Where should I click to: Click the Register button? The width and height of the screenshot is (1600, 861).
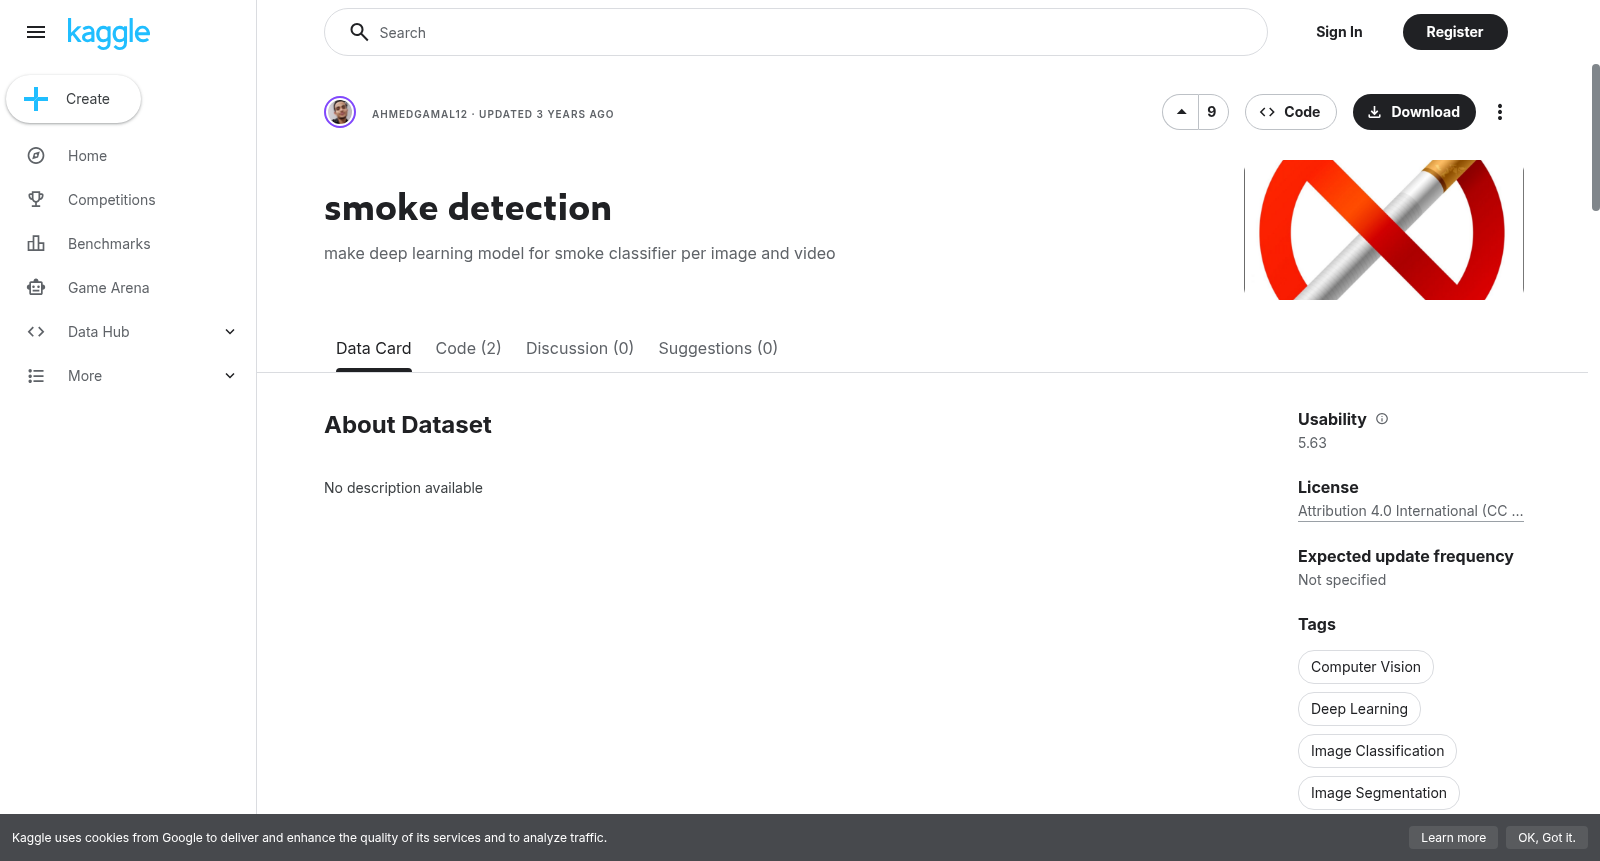click(1455, 32)
